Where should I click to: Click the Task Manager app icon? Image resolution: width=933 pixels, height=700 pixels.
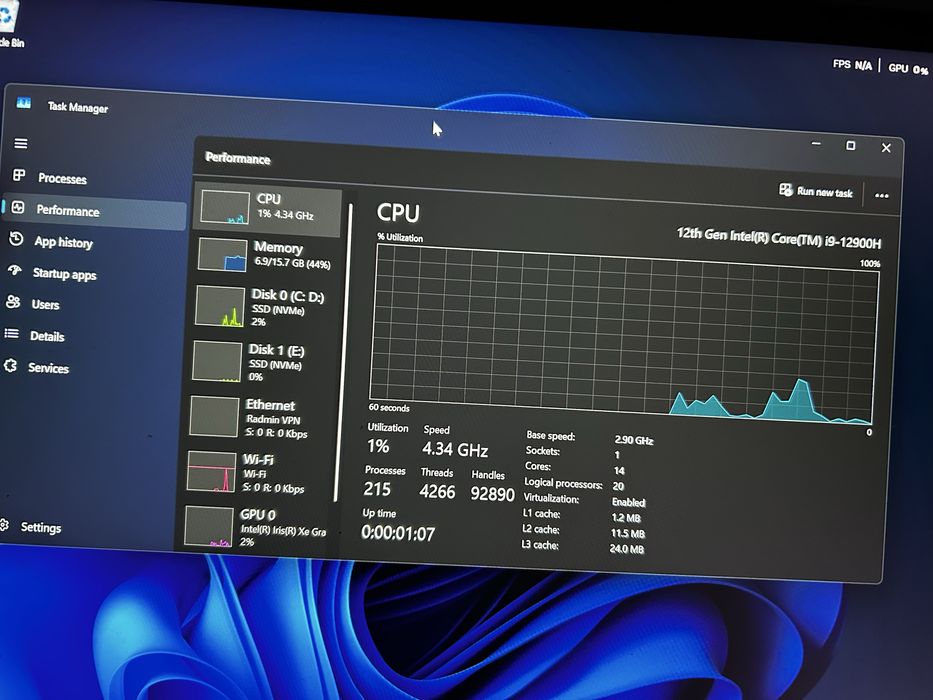coord(23,103)
